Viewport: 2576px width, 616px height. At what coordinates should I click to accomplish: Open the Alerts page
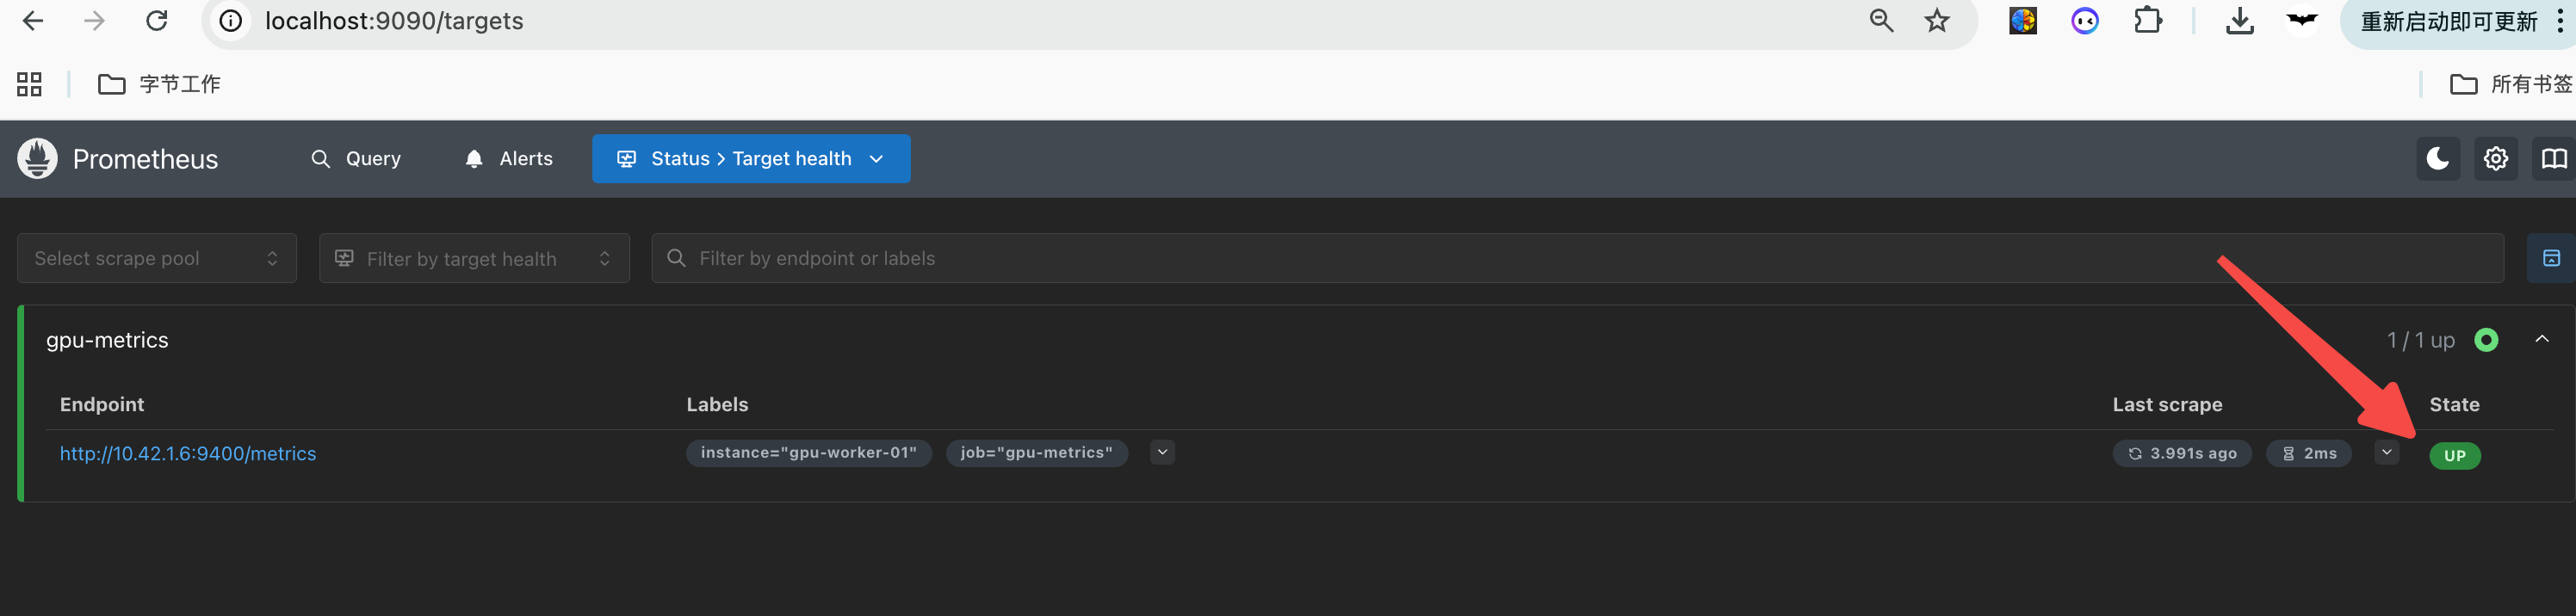(x=509, y=159)
